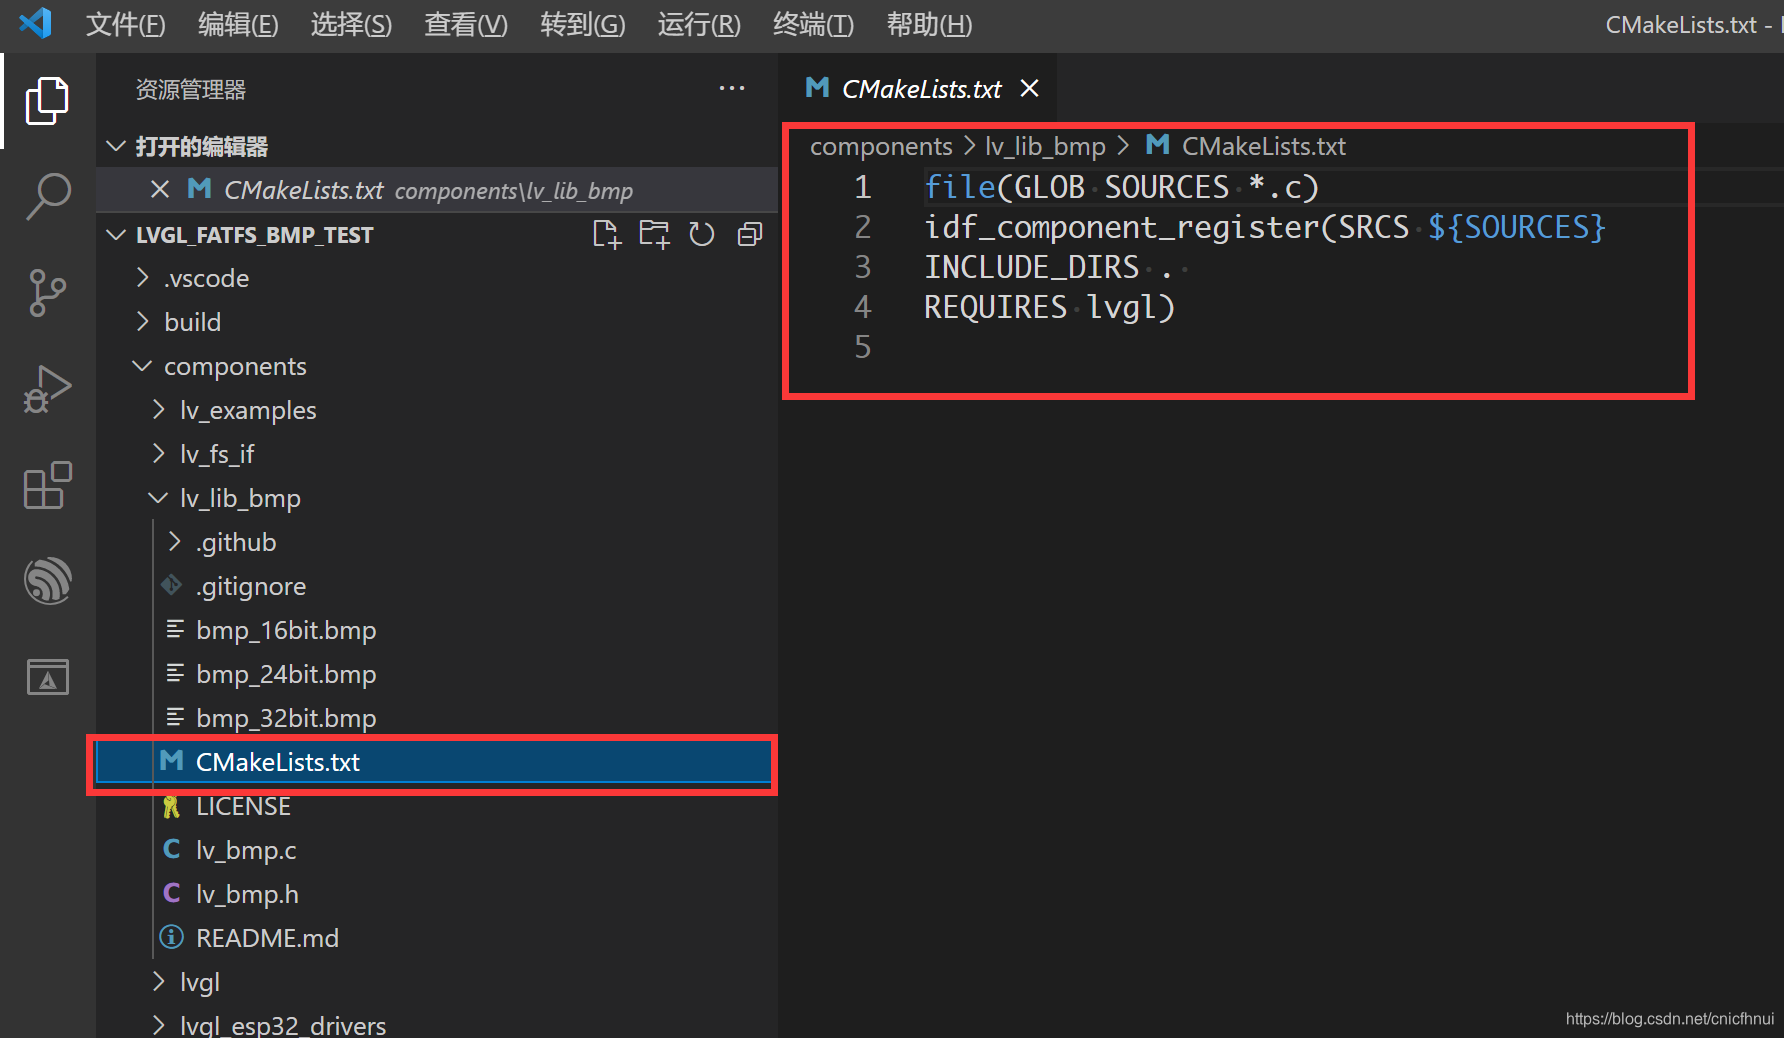Click the .gitignore file icon
Image resolution: width=1784 pixels, height=1038 pixels.
[172, 585]
